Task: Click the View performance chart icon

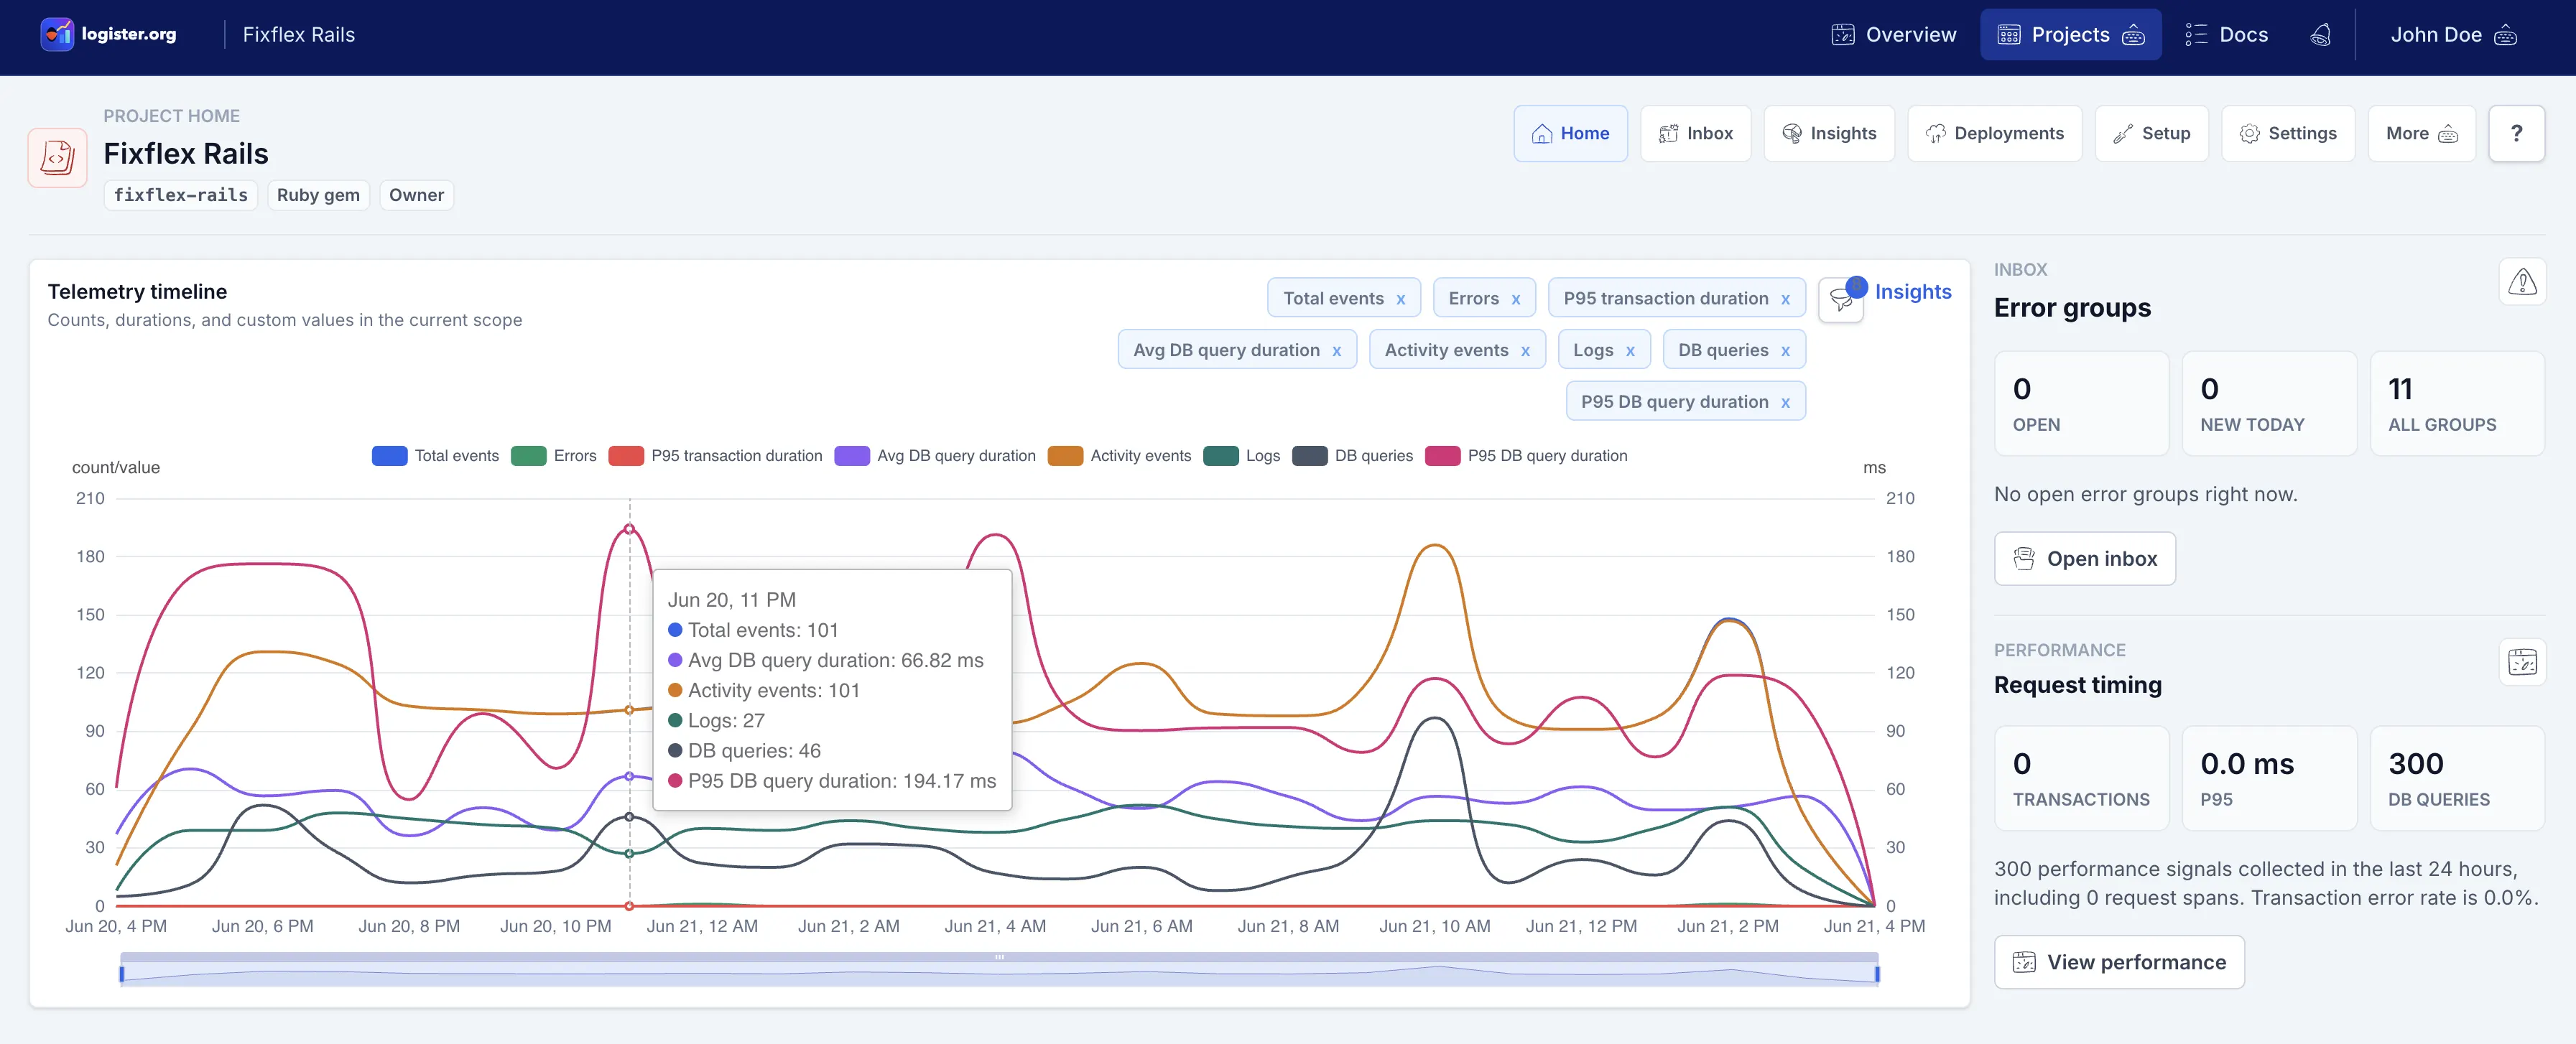Action: 2024,962
